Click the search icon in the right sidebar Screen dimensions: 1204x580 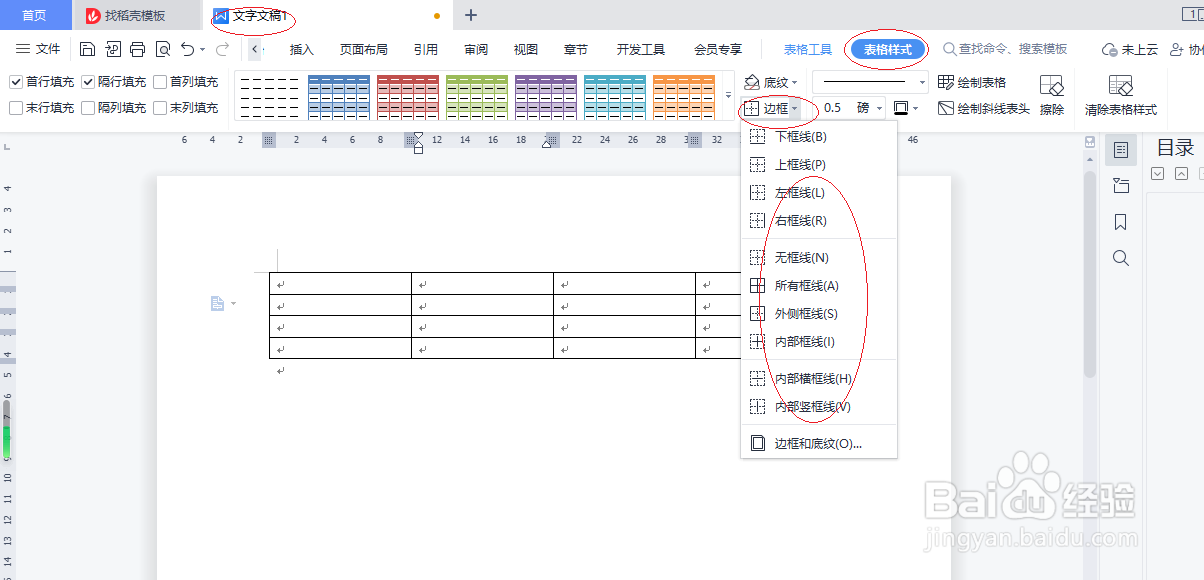(1120, 258)
